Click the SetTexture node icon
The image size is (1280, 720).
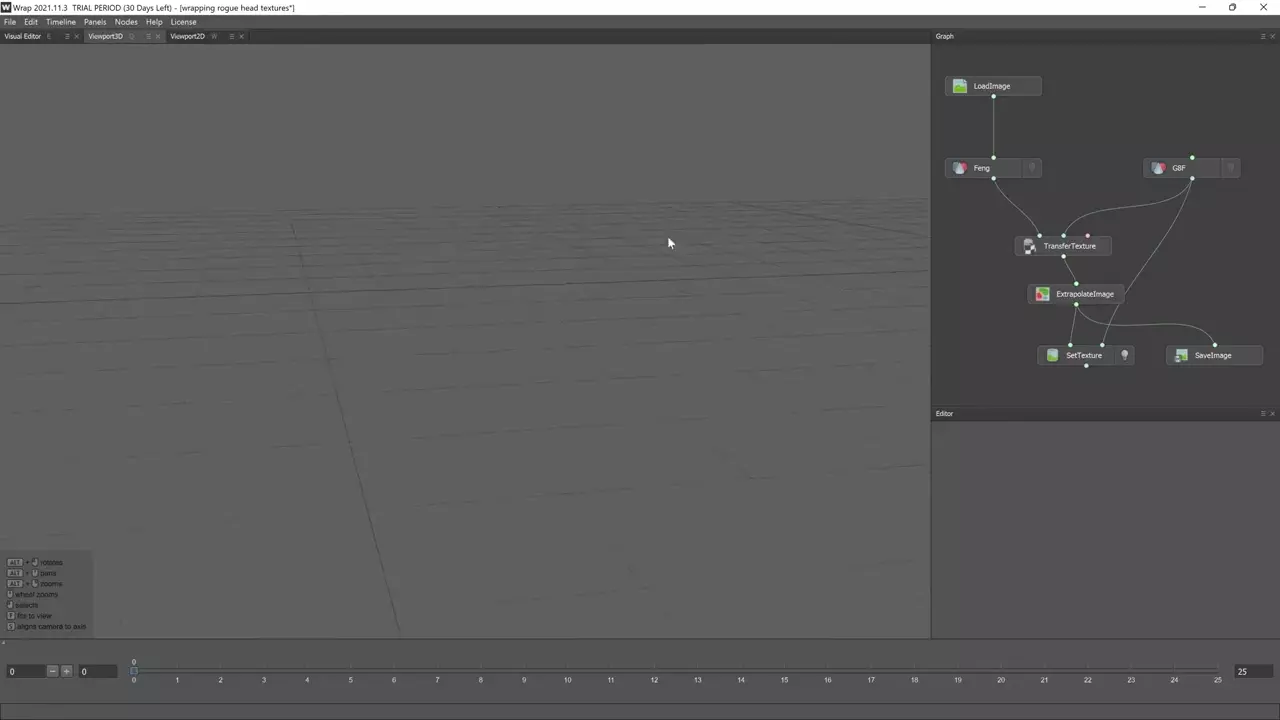(1052, 355)
